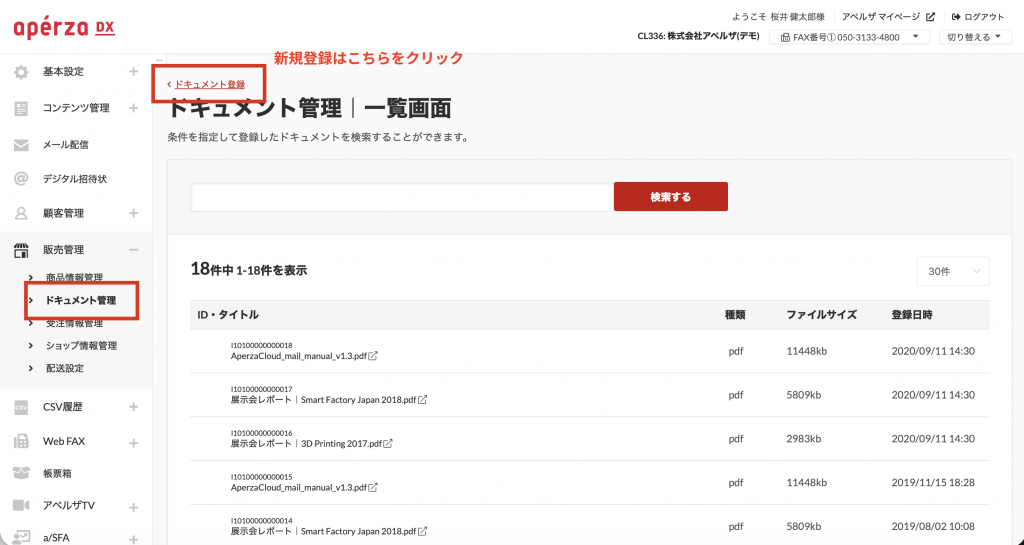Click the CSV履歴 icon in sidebar
This screenshot has height=545, width=1024.
(21, 407)
